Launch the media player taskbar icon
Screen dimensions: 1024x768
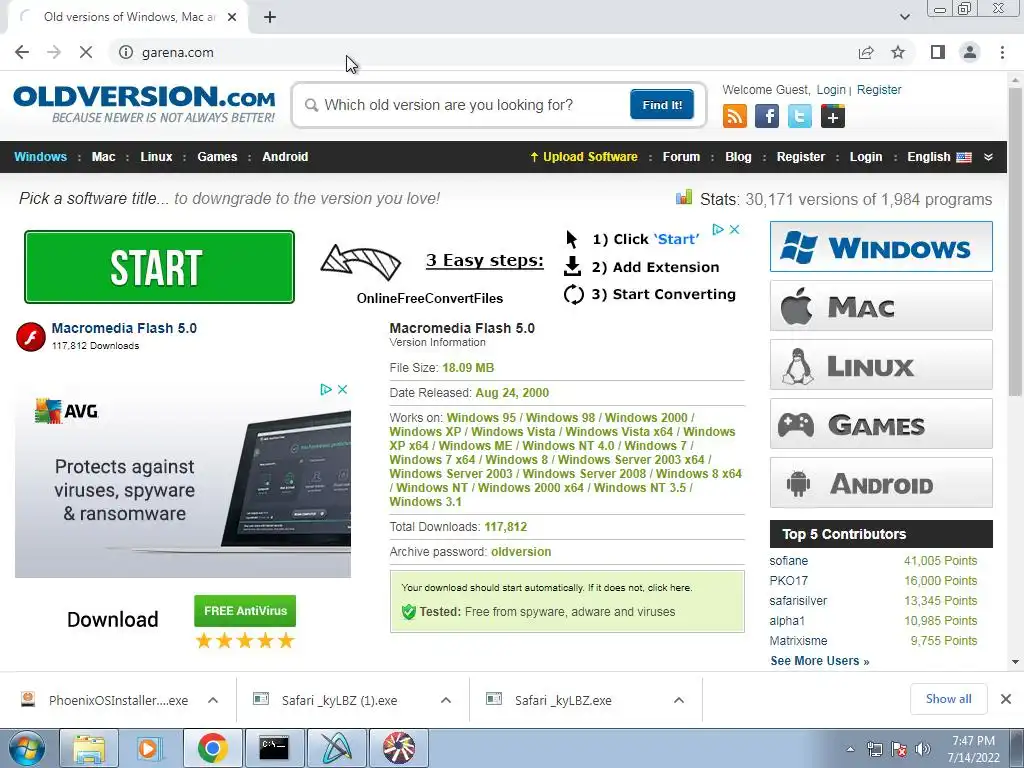[149, 748]
